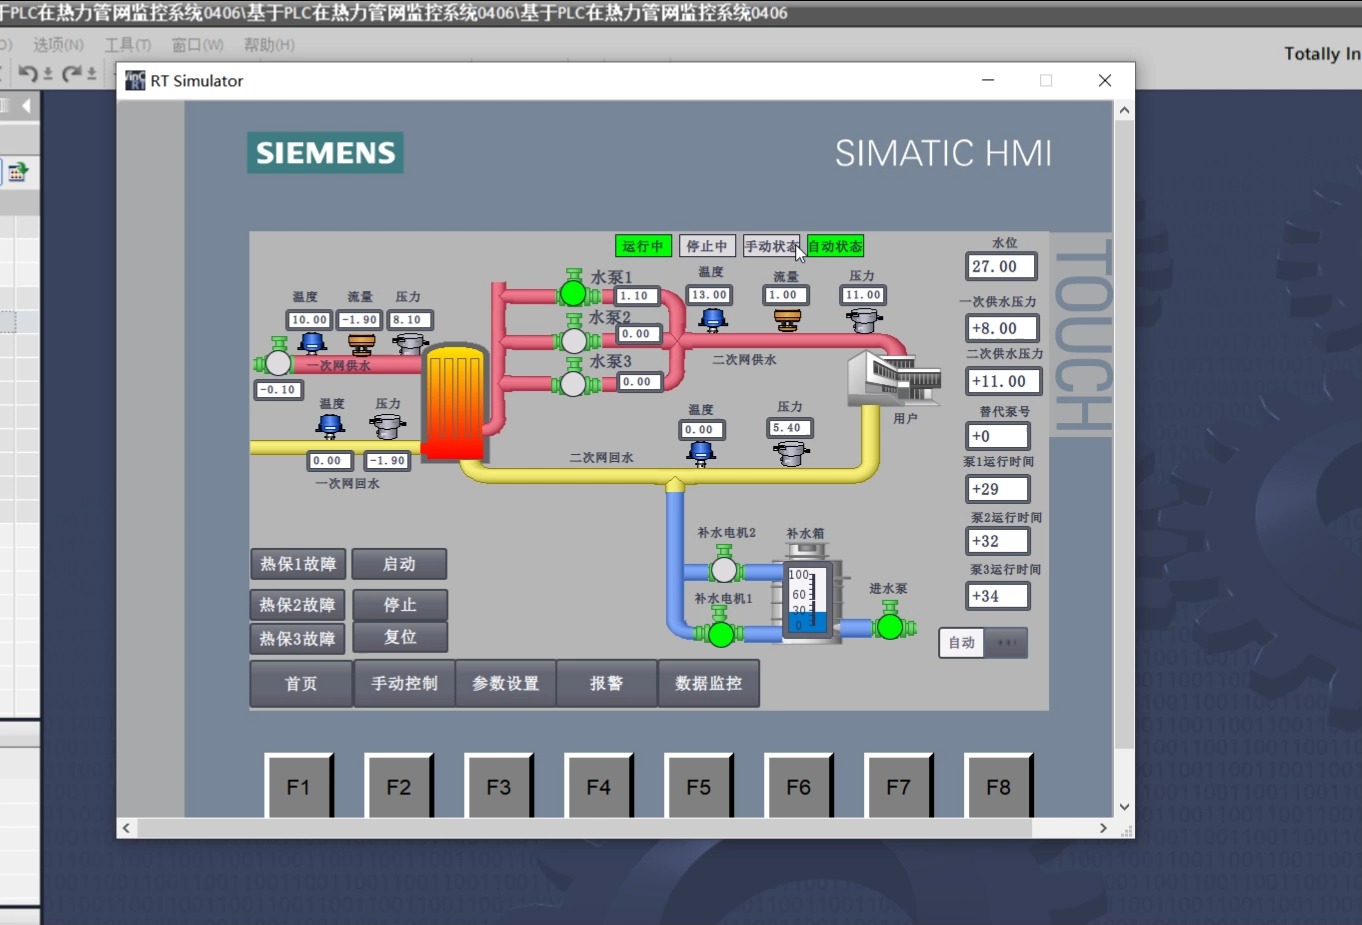Go to the 首页 home screen
Image resolution: width=1362 pixels, height=925 pixels.
(301, 684)
